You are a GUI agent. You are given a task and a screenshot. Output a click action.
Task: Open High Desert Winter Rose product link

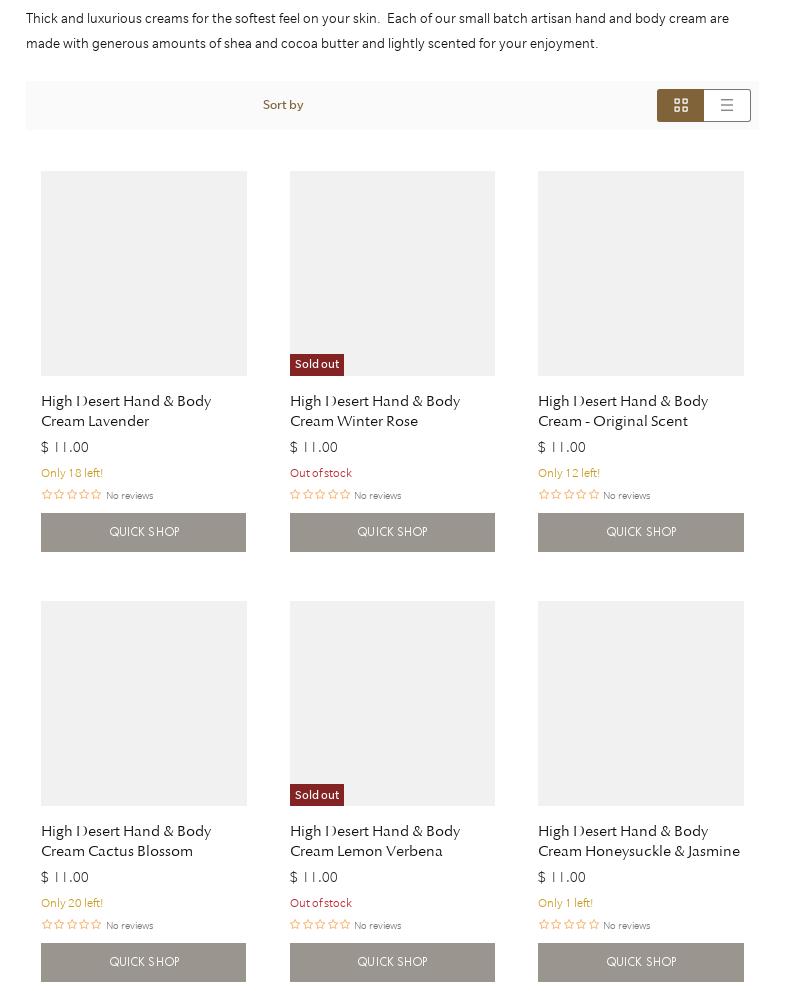click(375, 411)
